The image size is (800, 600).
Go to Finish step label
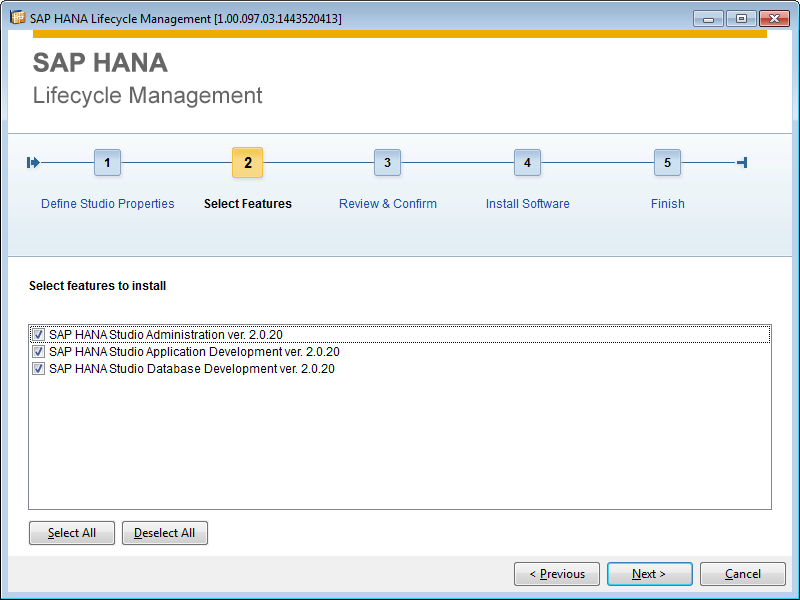point(667,204)
